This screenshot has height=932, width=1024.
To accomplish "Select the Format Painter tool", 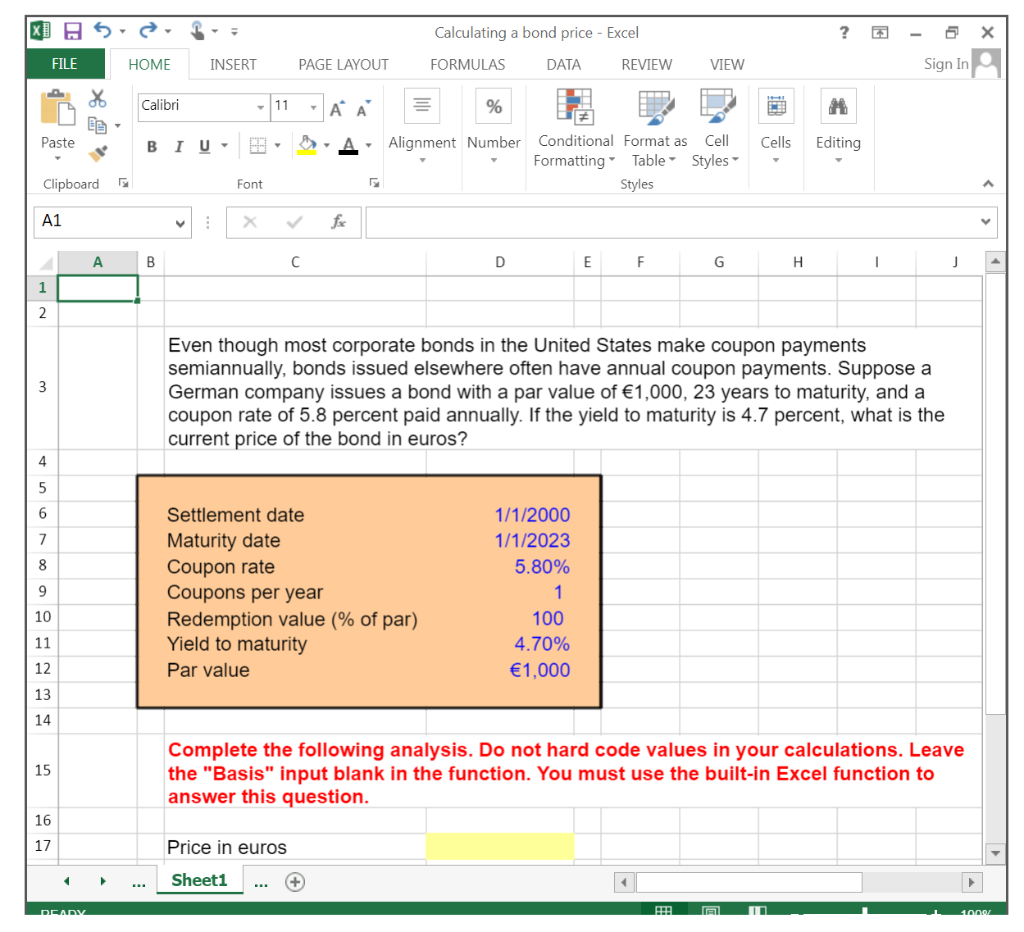I will coord(96,152).
